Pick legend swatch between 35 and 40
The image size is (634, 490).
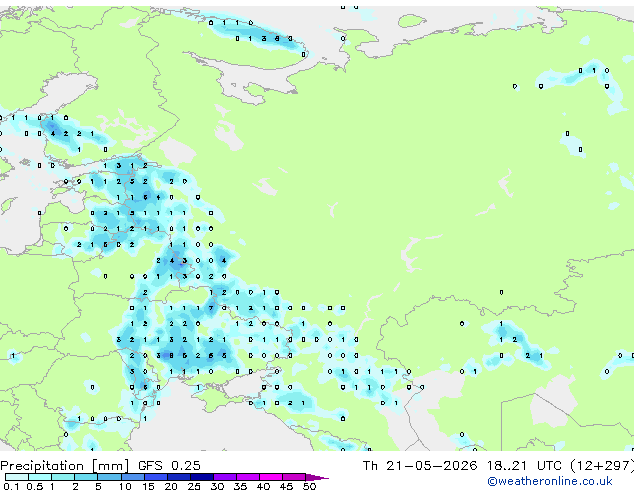coord(247,477)
